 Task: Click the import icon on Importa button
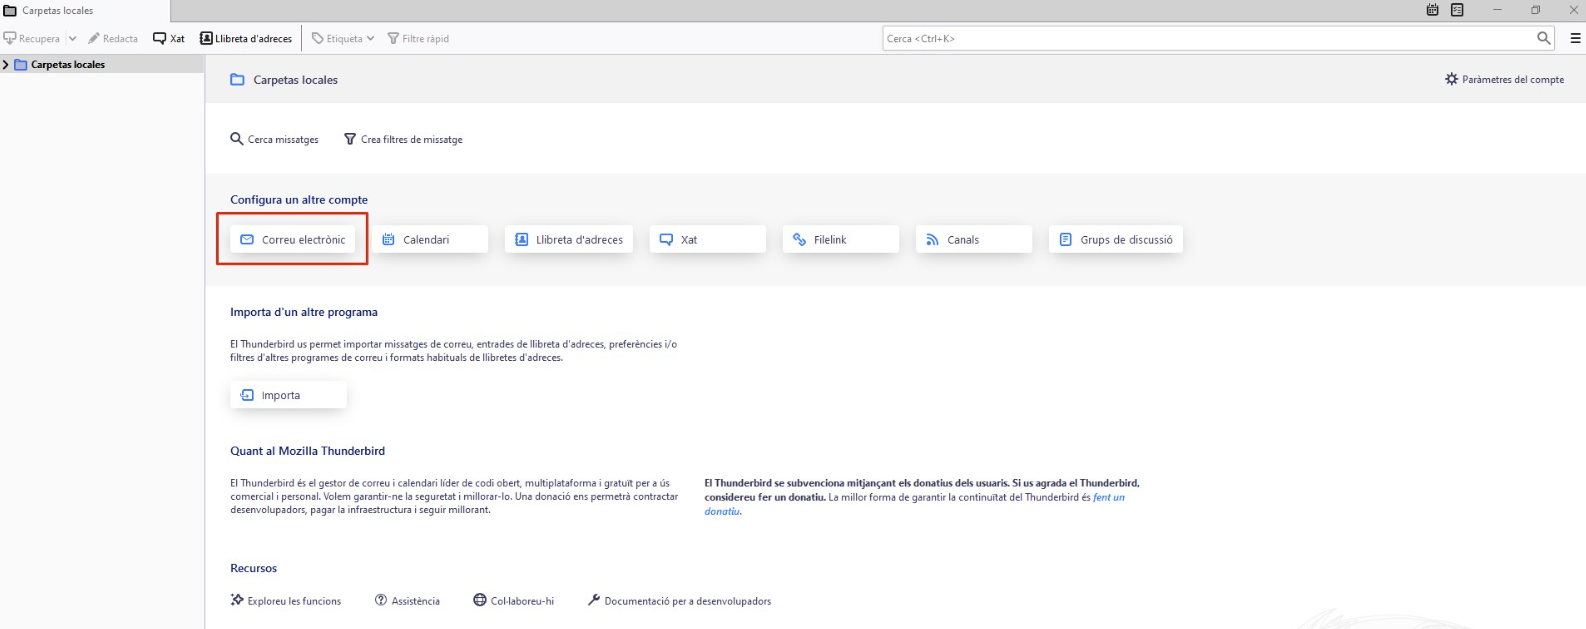tap(247, 395)
